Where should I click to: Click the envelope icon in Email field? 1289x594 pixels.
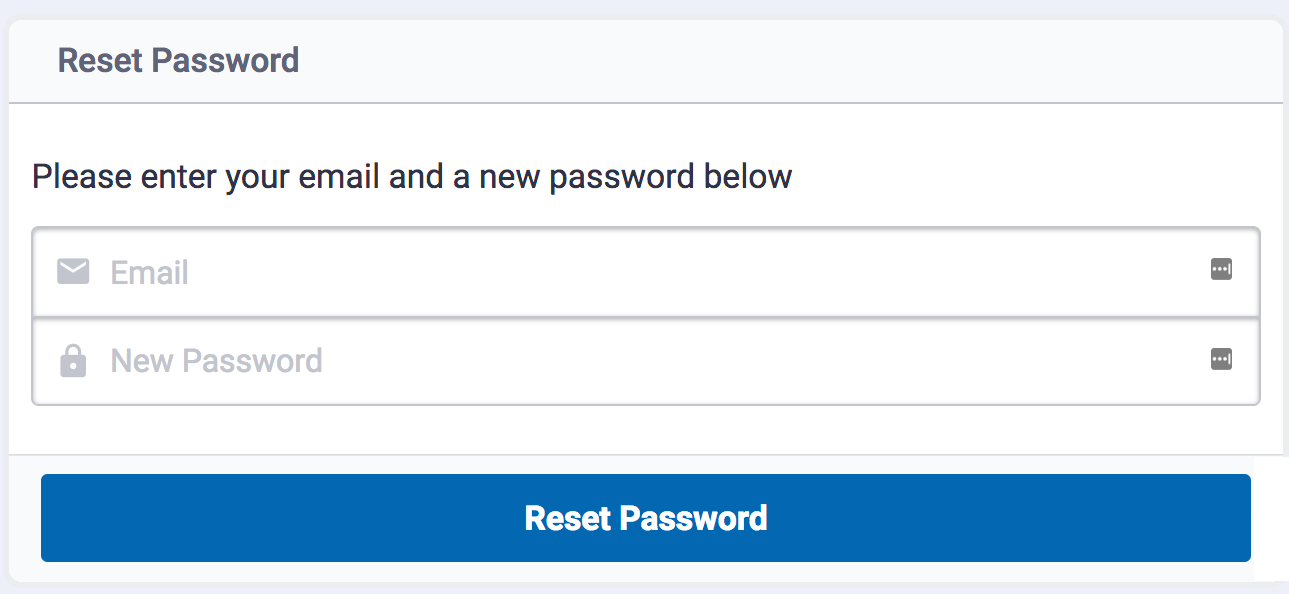pyautogui.click(x=73, y=271)
